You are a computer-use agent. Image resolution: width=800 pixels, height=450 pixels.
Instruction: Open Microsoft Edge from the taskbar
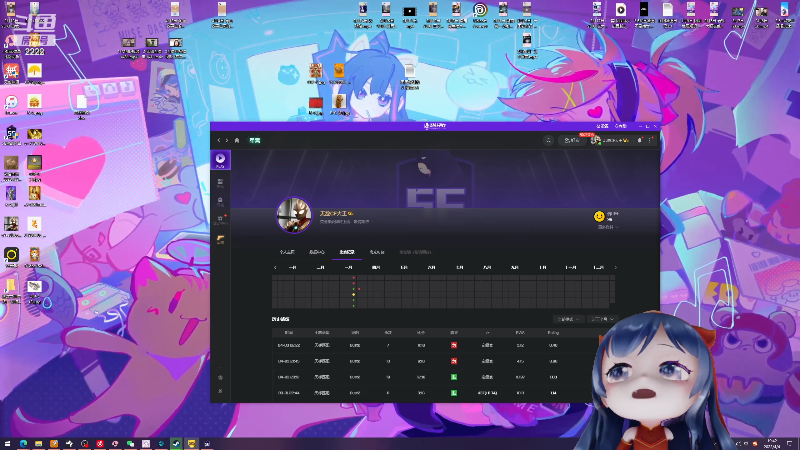pos(23,444)
